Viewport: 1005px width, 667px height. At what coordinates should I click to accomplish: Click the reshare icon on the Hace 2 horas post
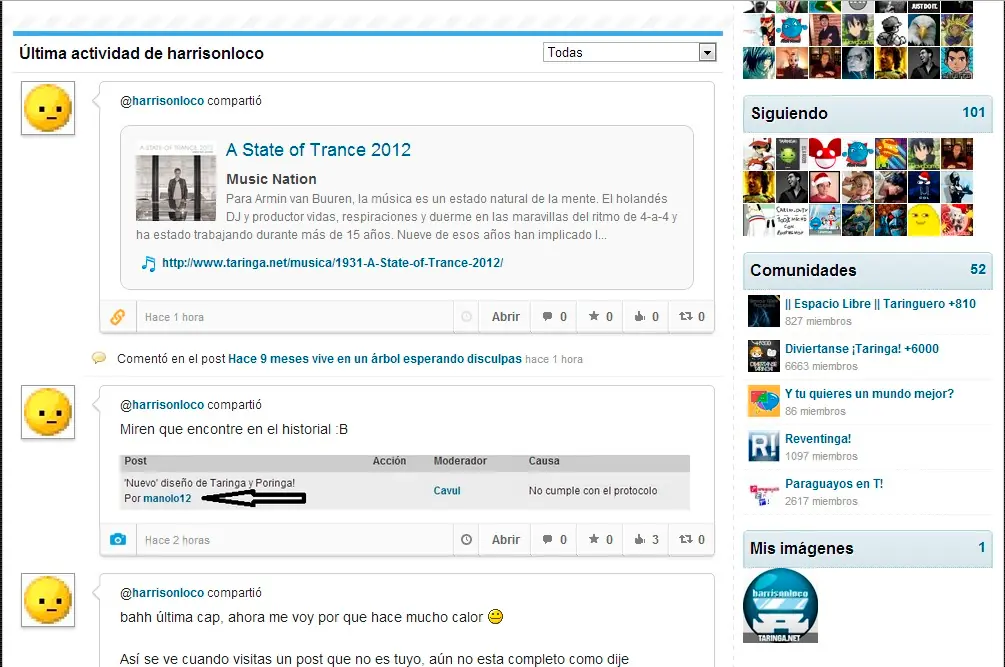click(x=685, y=539)
